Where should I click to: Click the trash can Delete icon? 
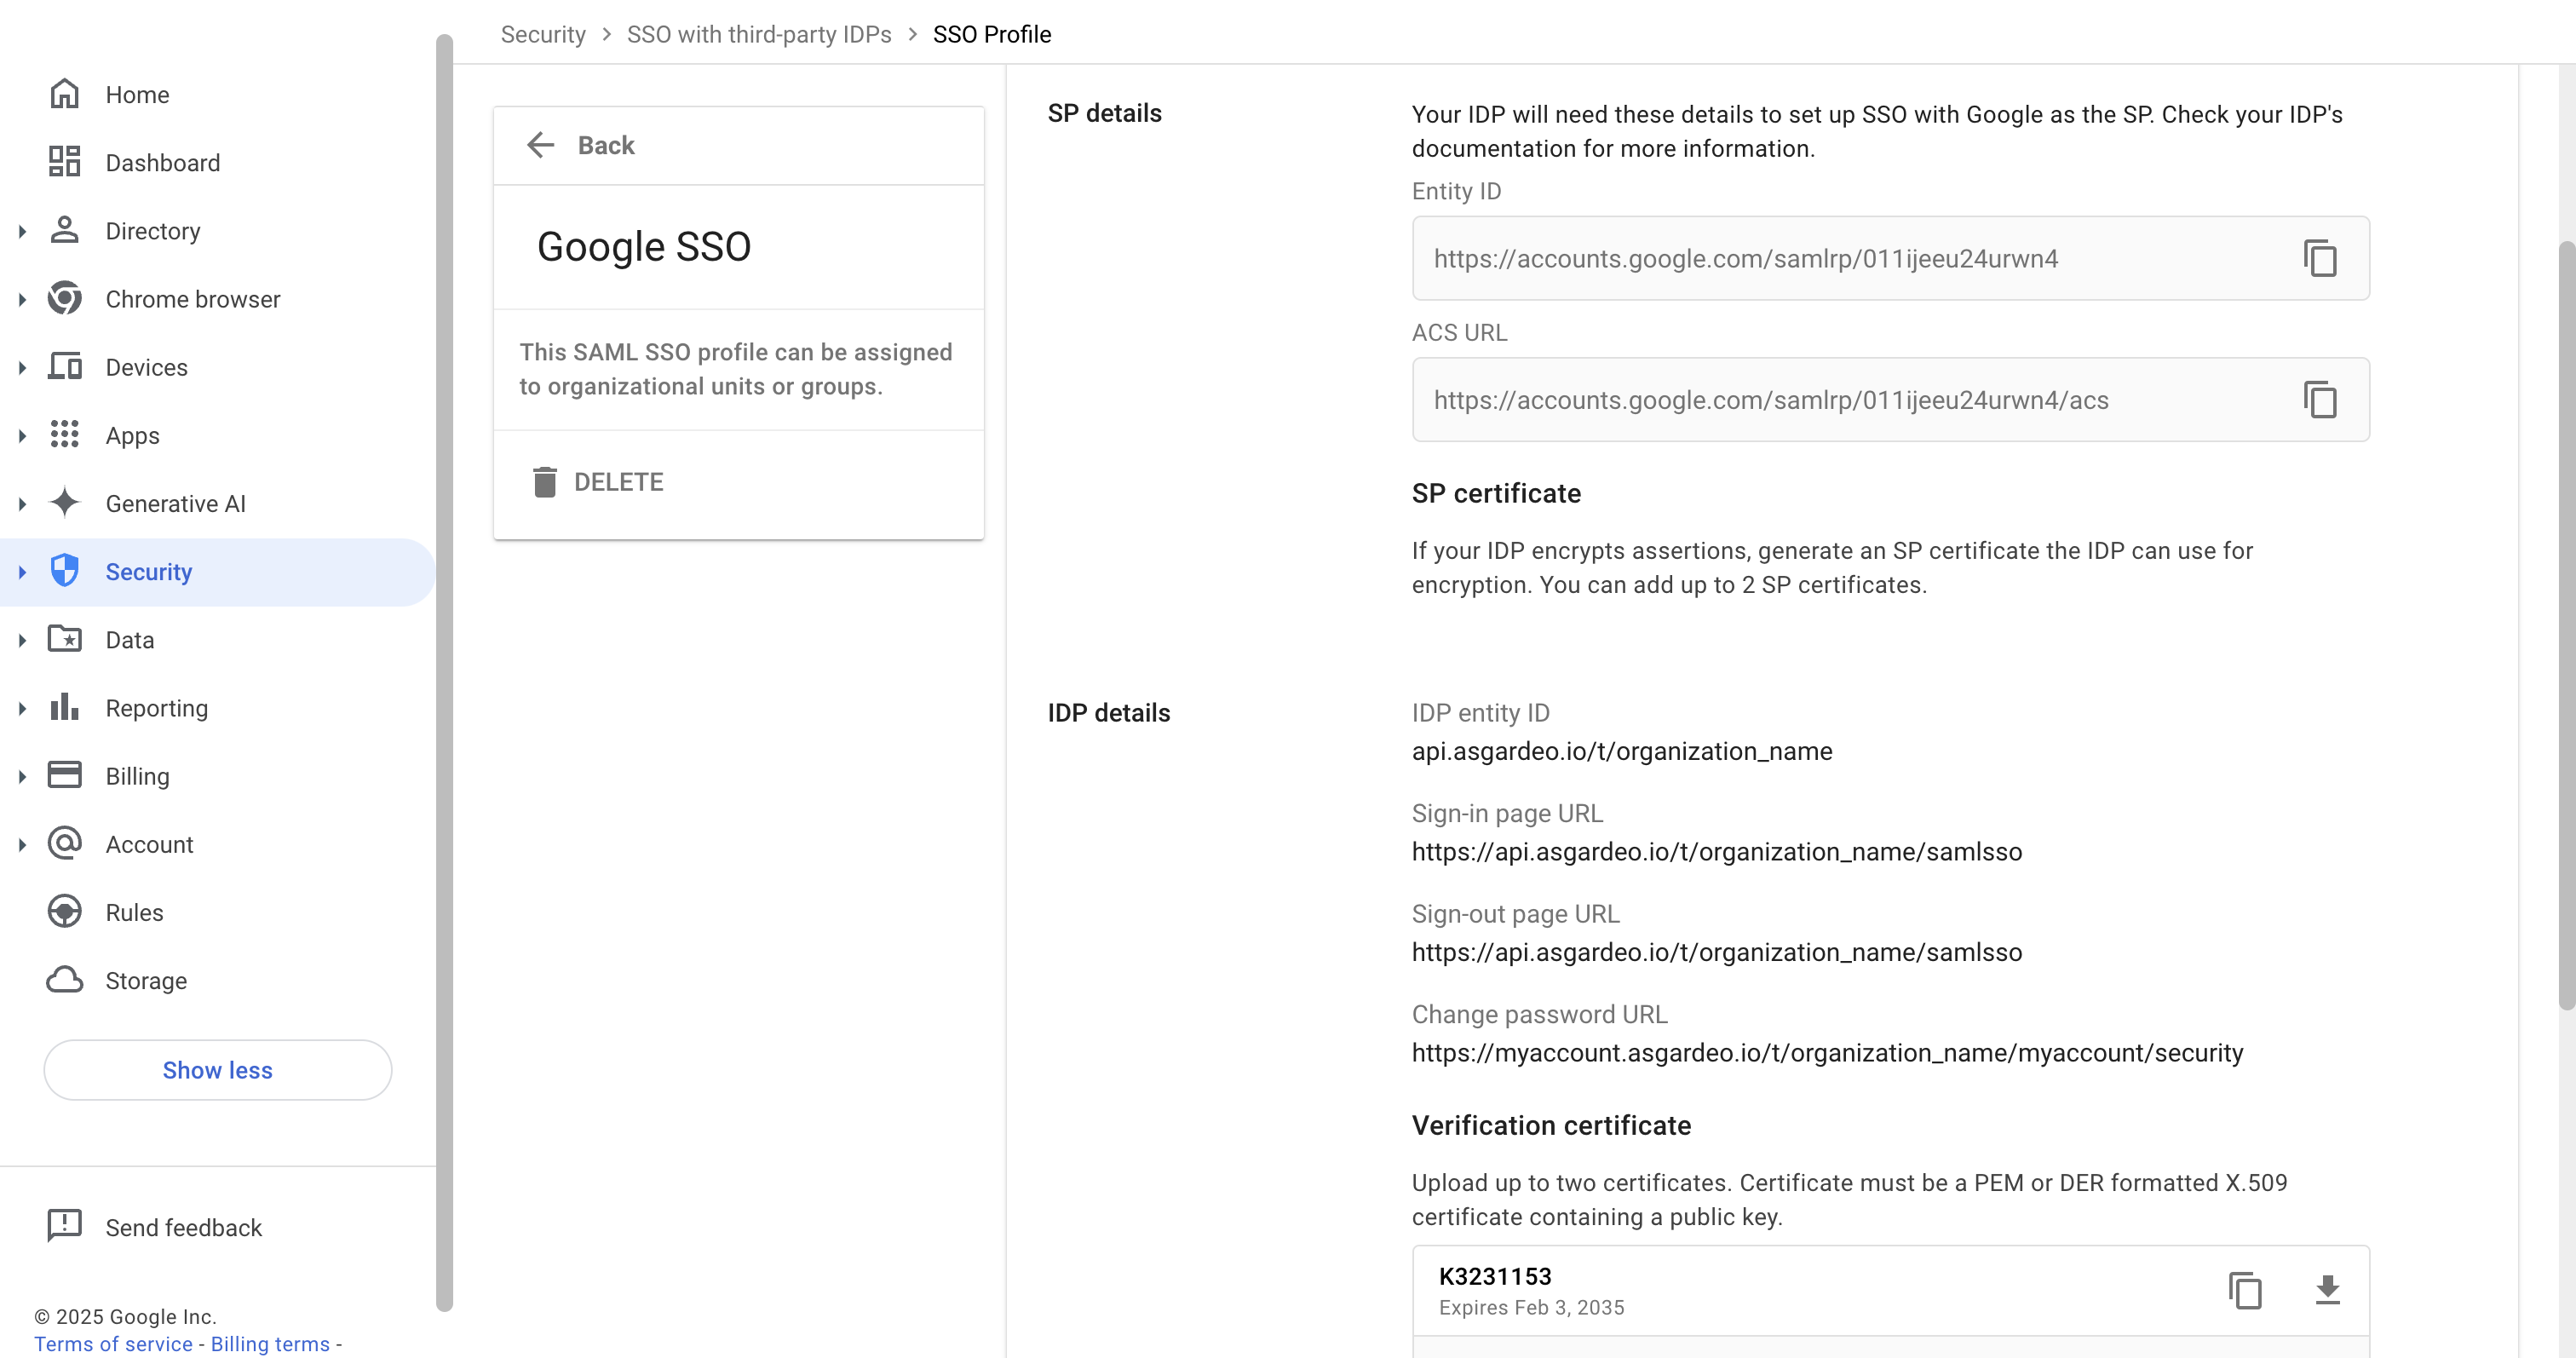pos(544,481)
